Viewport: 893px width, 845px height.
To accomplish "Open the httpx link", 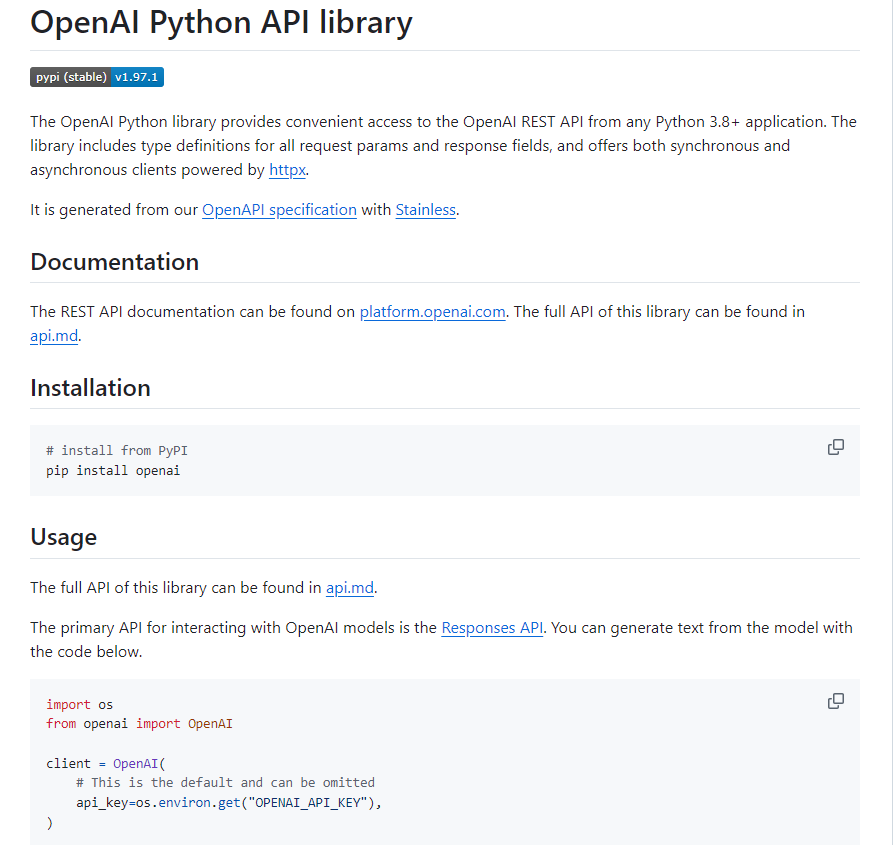I will (287, 170).
